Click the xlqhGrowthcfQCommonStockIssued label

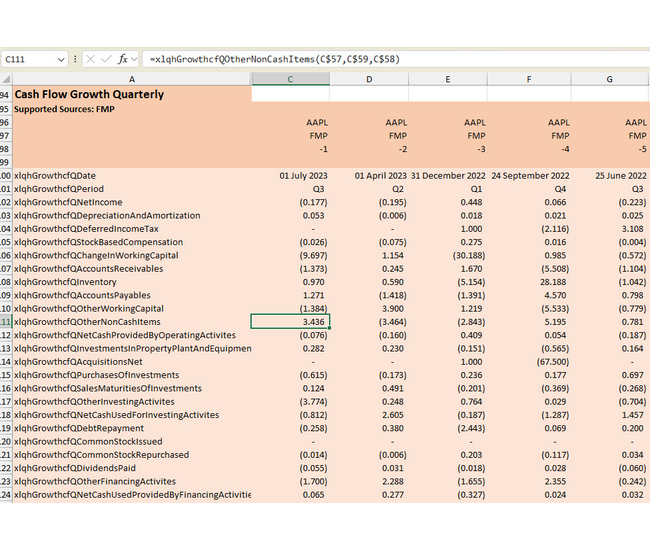pyautogui.click(x=88, y=441)
